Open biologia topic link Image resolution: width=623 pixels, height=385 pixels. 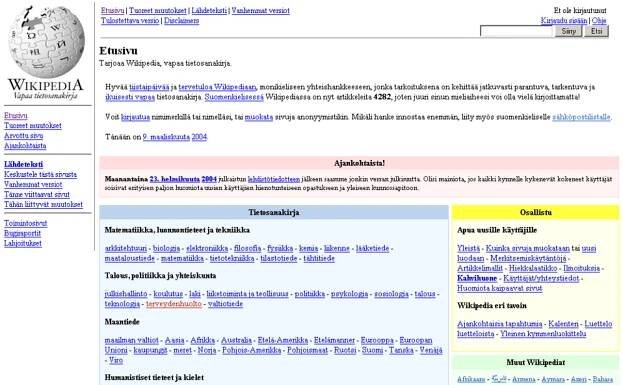point(166,248)
